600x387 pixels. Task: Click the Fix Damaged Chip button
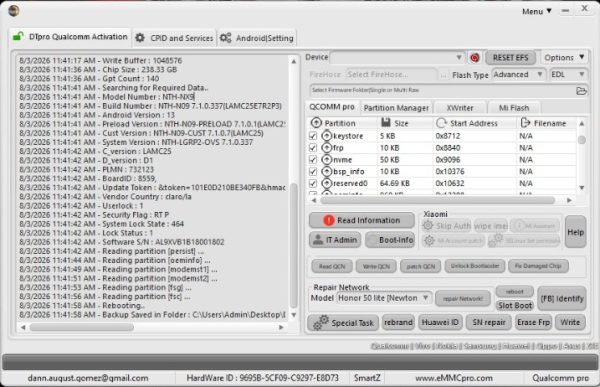(x=538, y=266)
